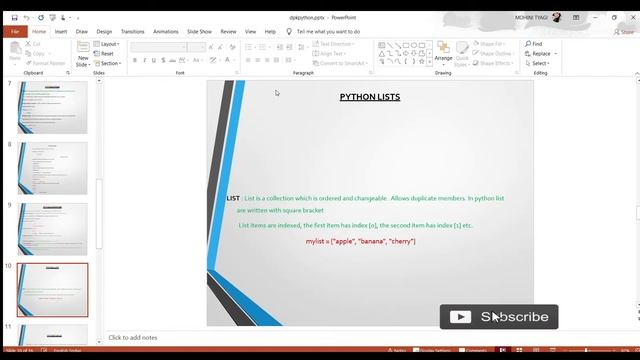The image size is (640, 360).
Task: Toggle text Shadow formatting
Action: pyautogui.click(x=163, y=60)
